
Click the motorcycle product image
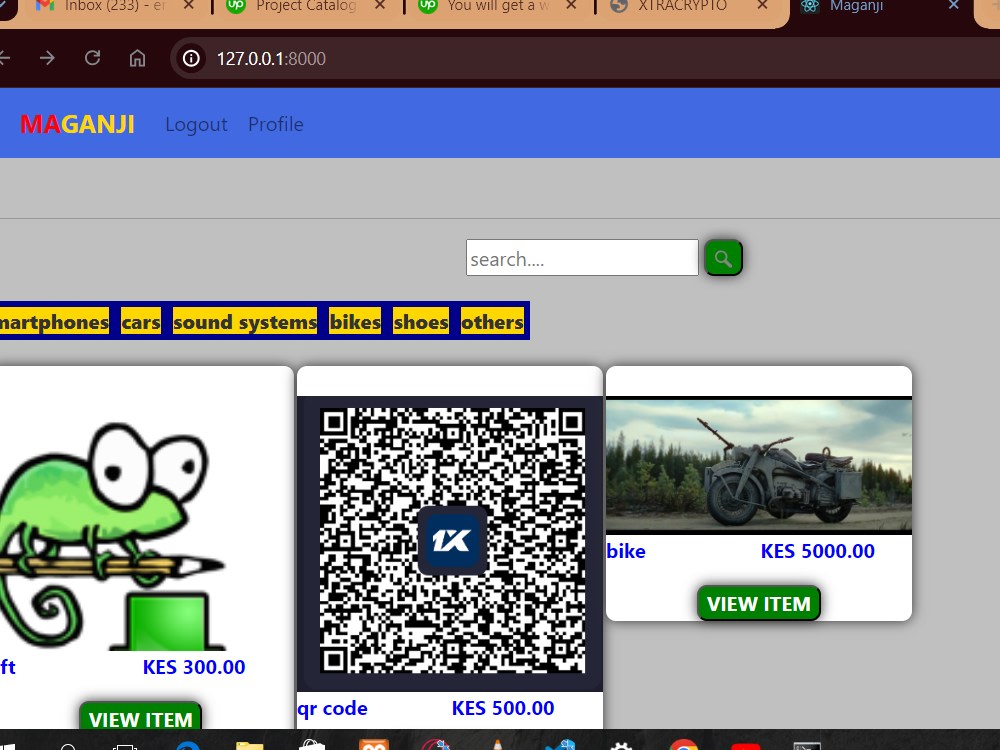coord(759,466)
